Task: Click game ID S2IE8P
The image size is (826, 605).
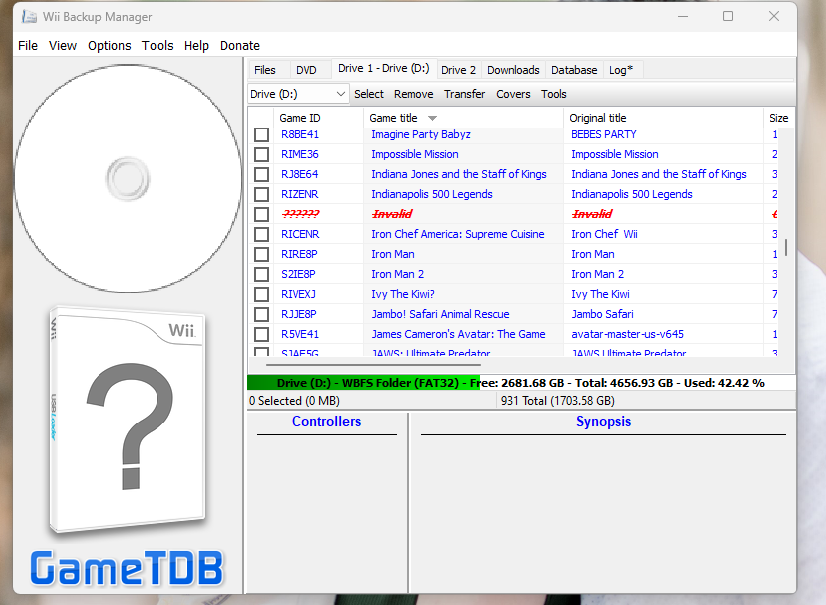Action: [x=298, y=275]
